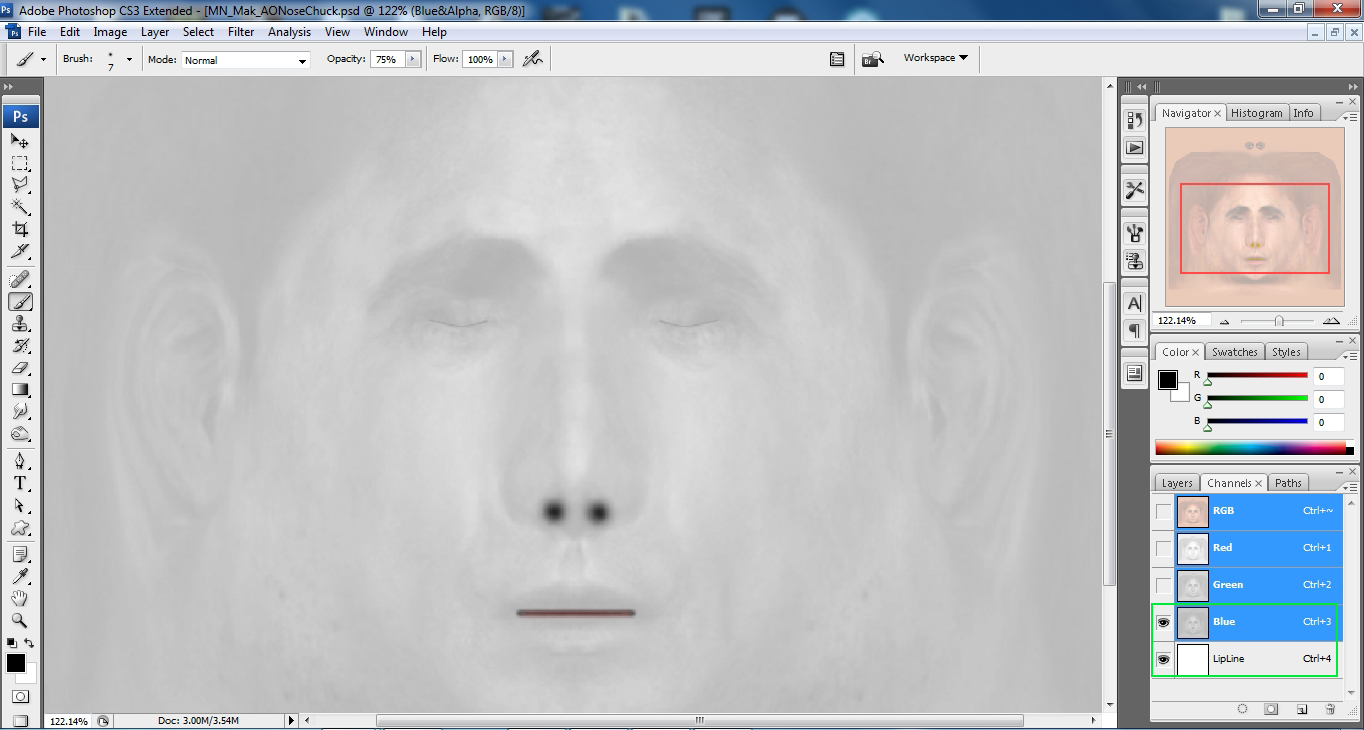Open the brush Mode dropdown
1364x730 pixels.
pyautogui.click(x=245, y=60)
